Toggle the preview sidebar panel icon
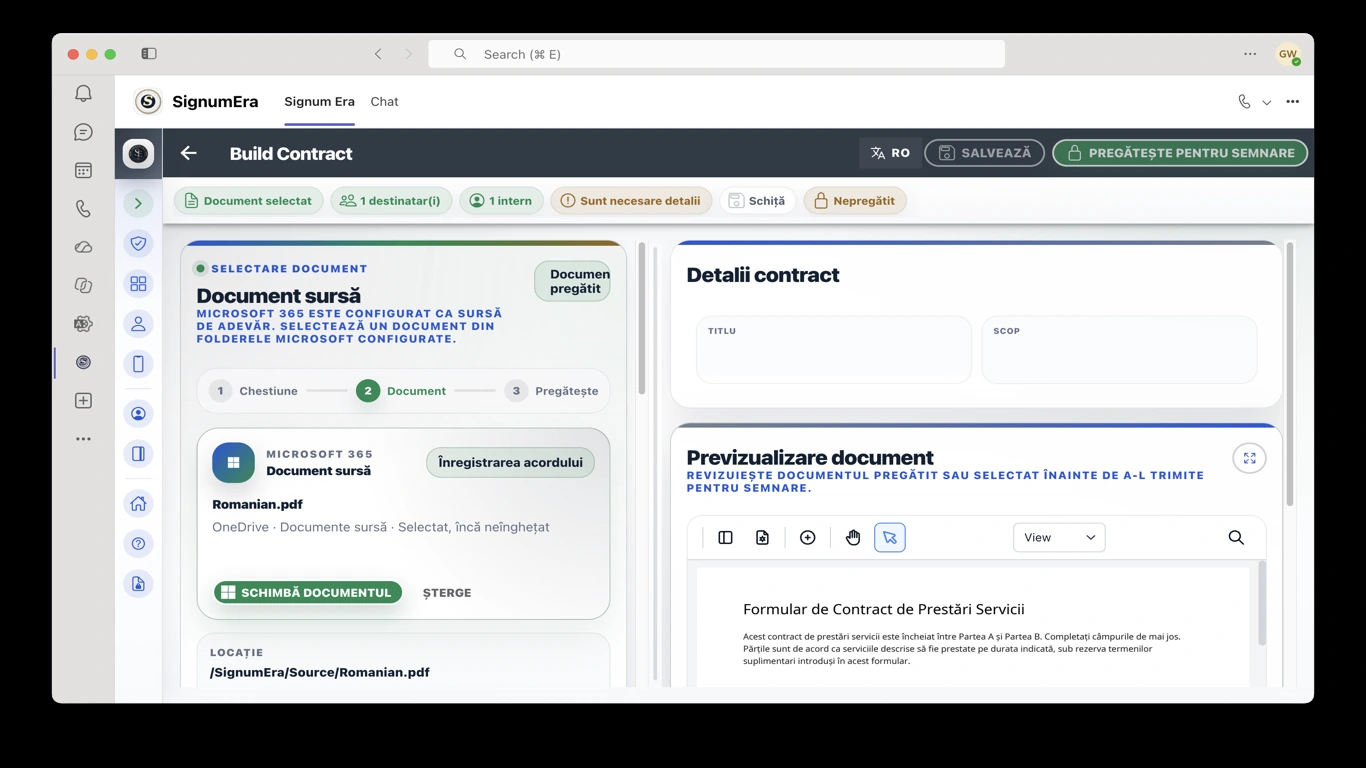1366x768 pixels. pyautogui.click(x=726, y=538)
